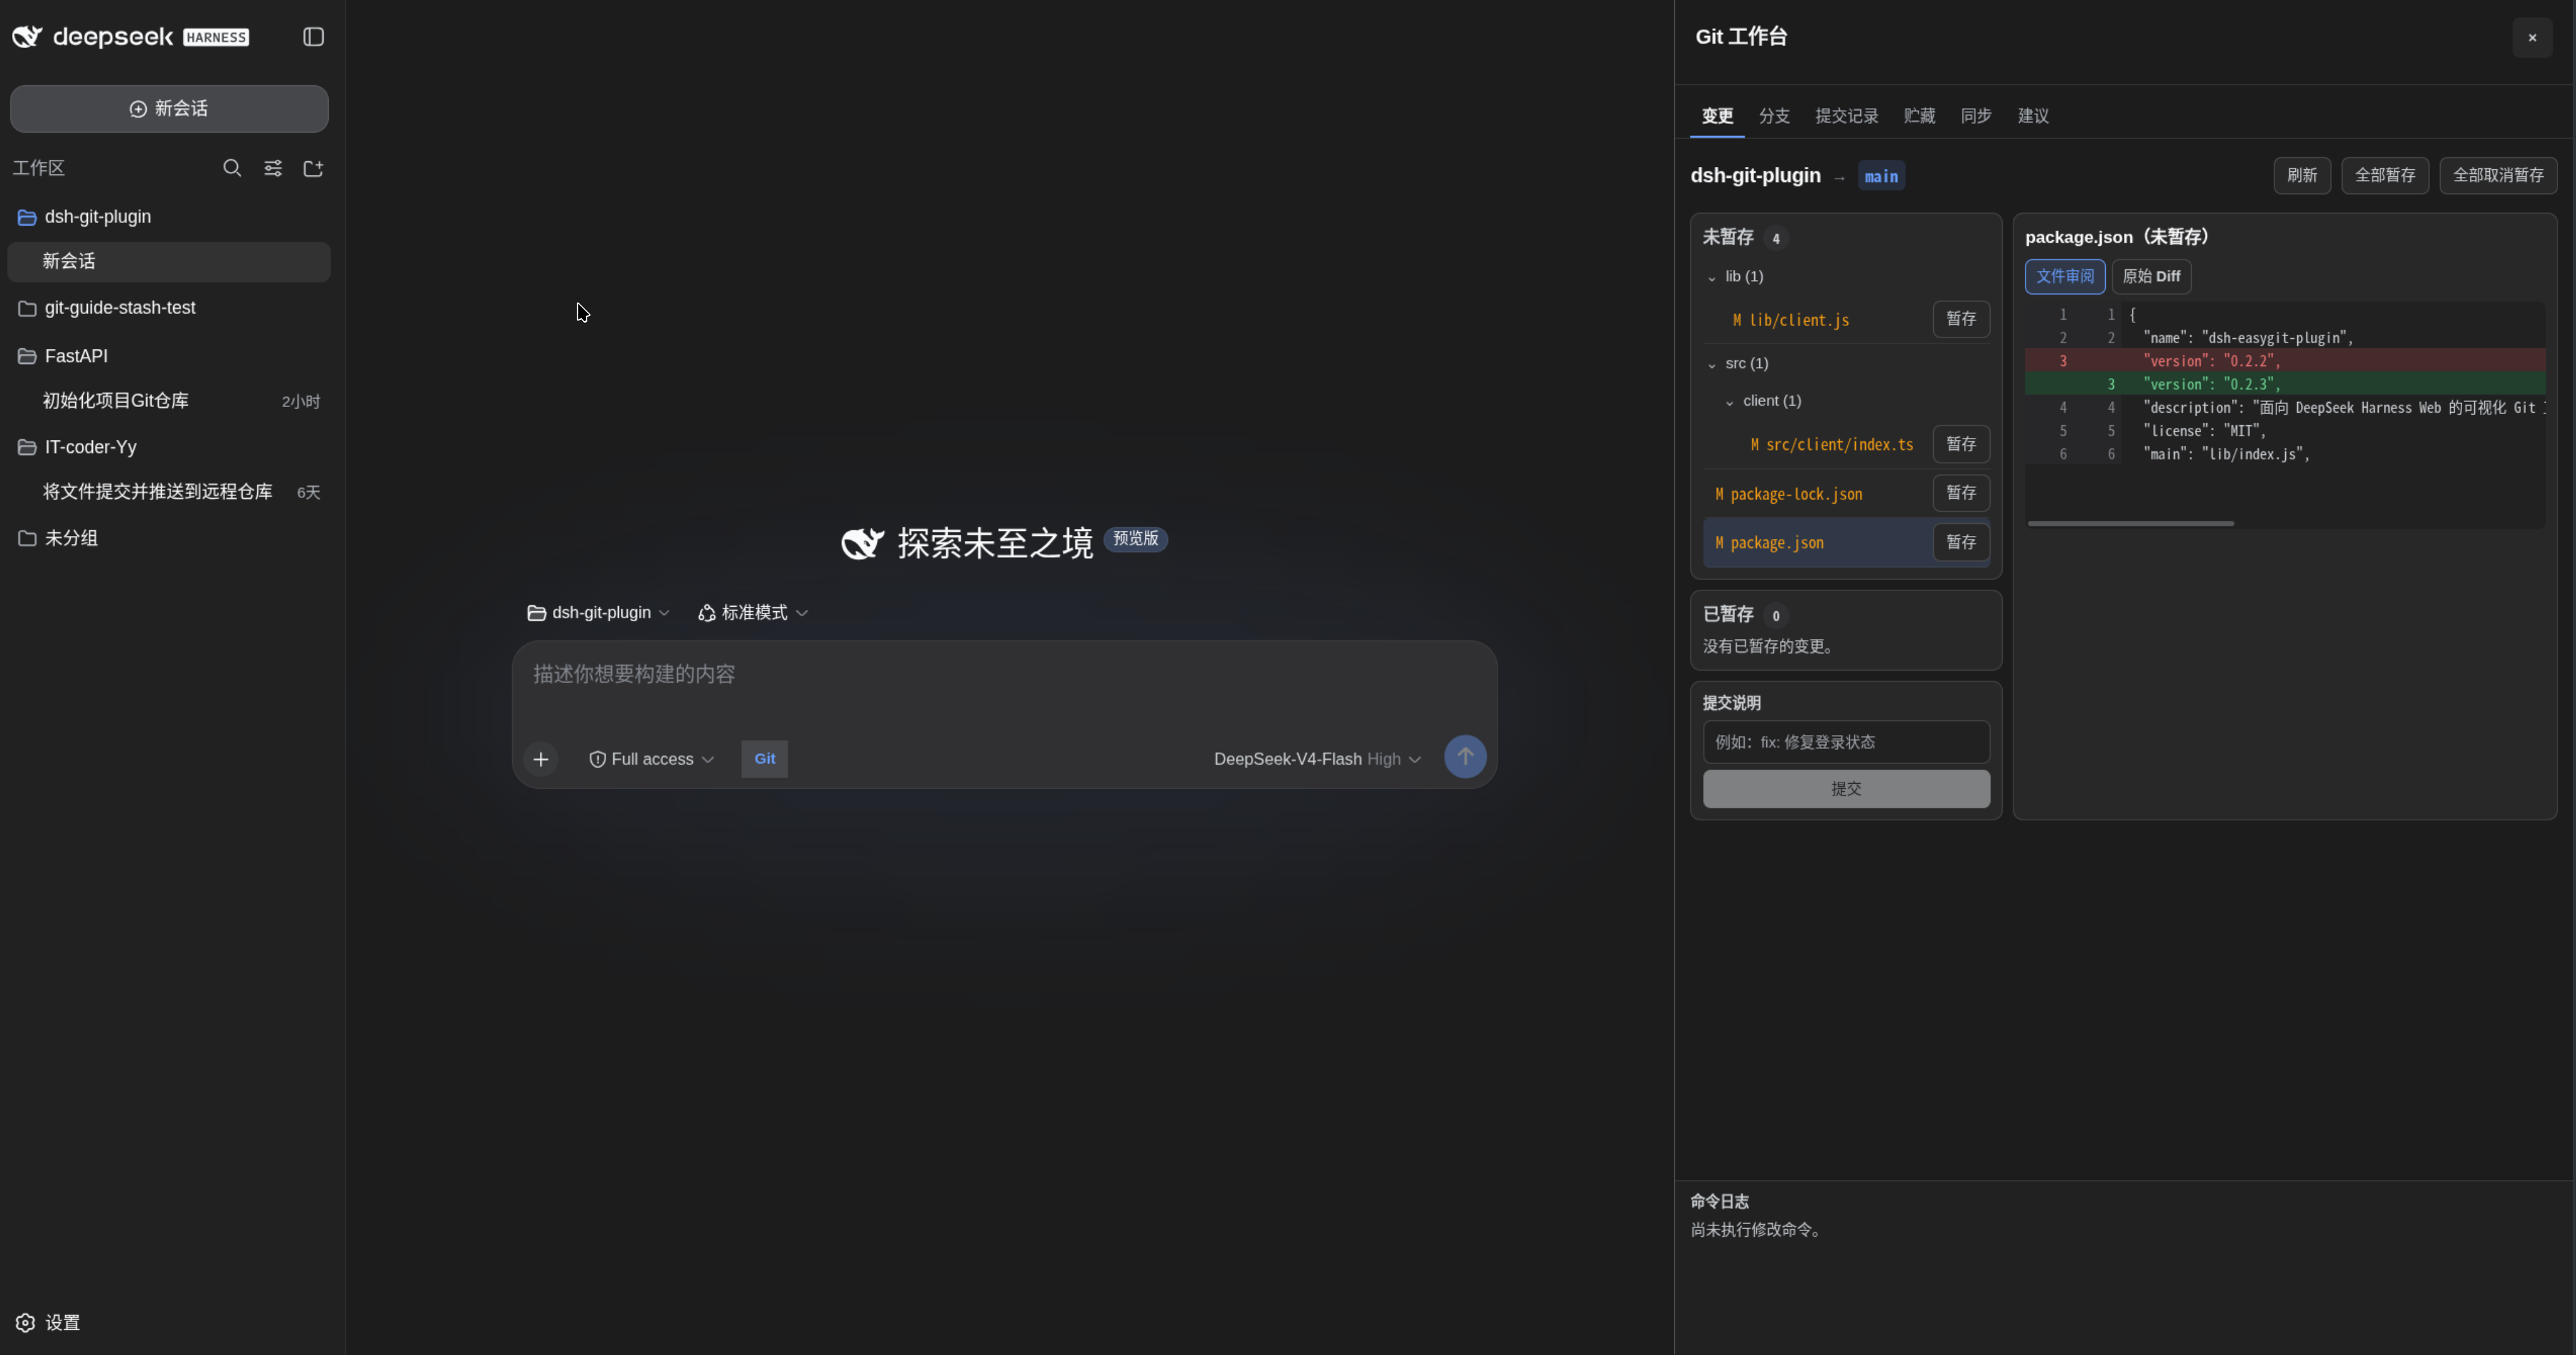Click the removed "version": "0.2.2" diff line
This screenshot has height=1355, width=2576.
(x=2285, y=361)
